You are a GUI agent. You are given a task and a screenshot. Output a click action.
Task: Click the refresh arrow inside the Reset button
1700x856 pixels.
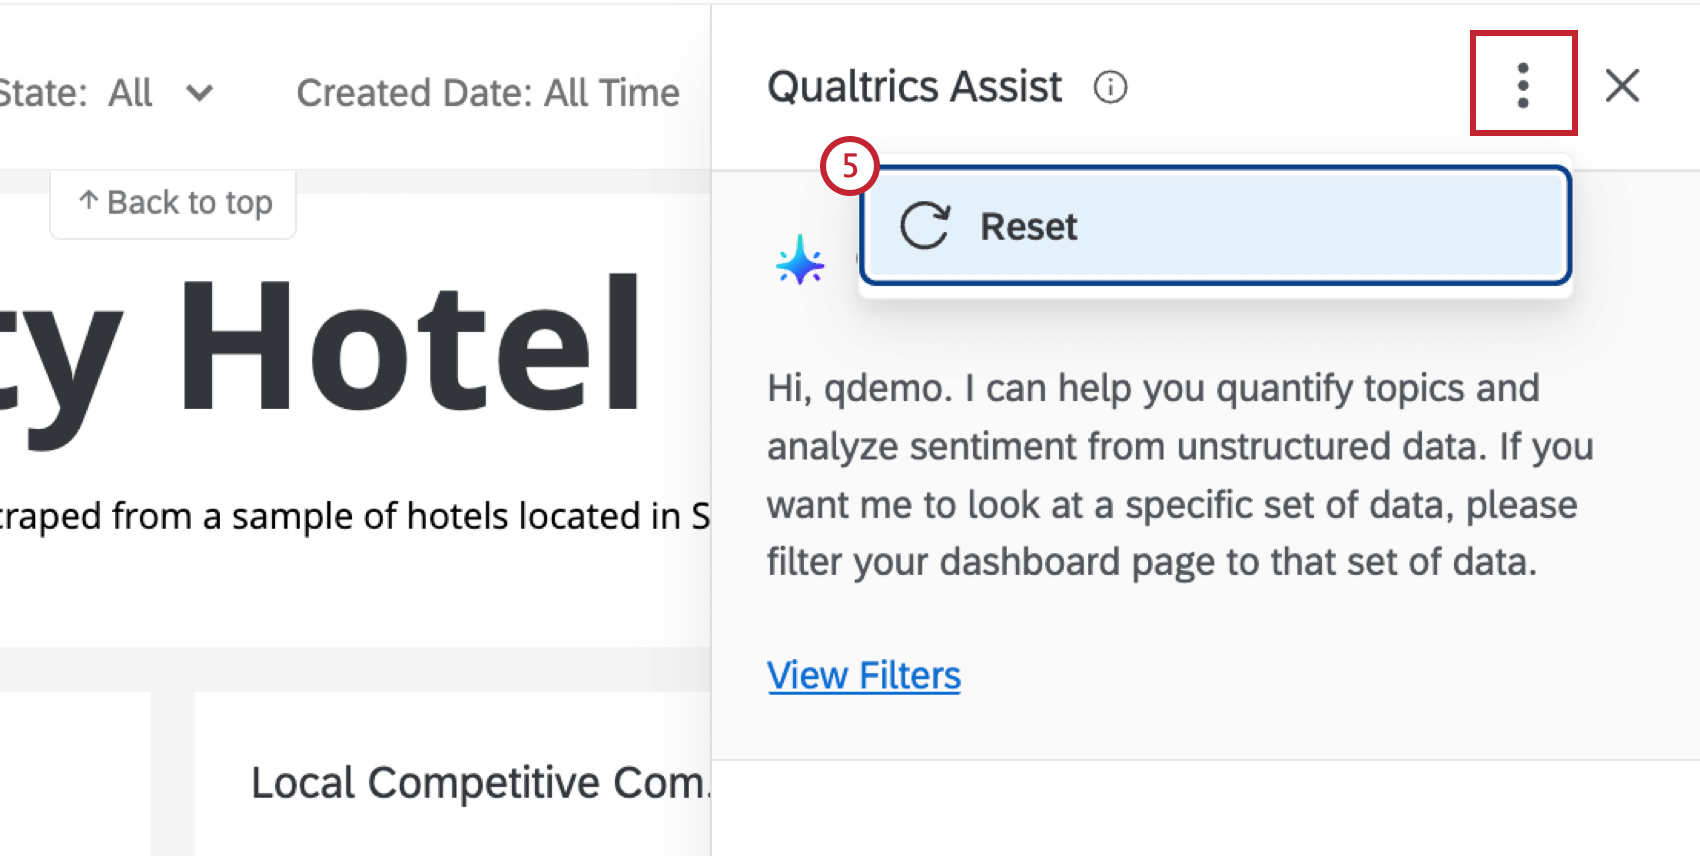coord(923,226)
